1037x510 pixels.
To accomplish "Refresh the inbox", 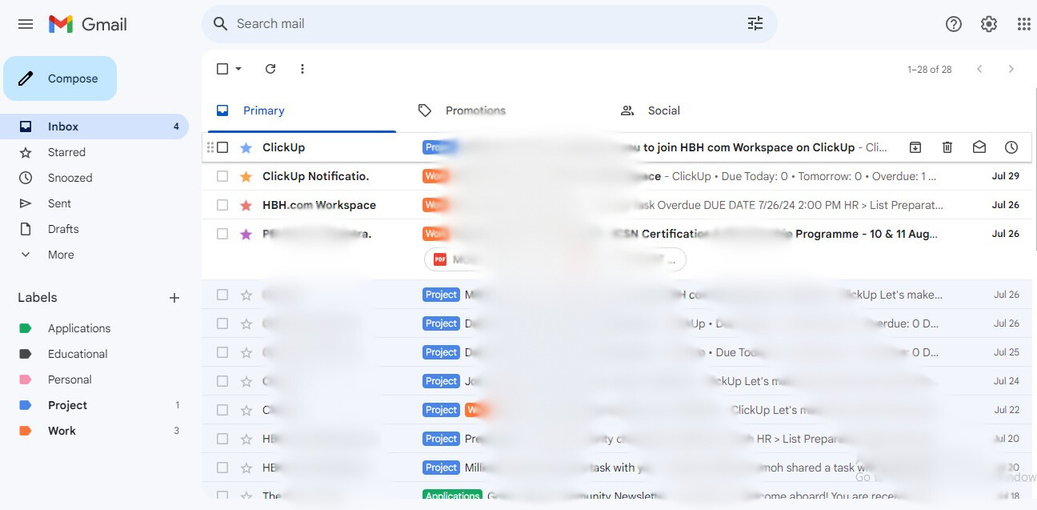I will click(270, 69).
